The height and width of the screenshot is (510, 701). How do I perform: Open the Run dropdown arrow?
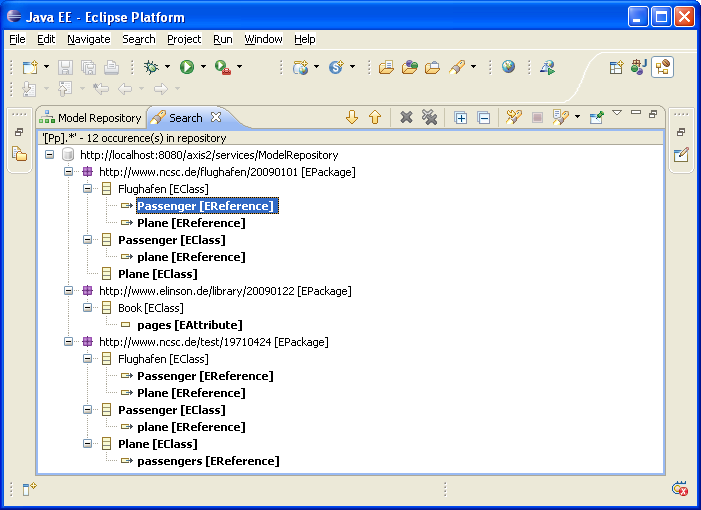pos(203,67)
